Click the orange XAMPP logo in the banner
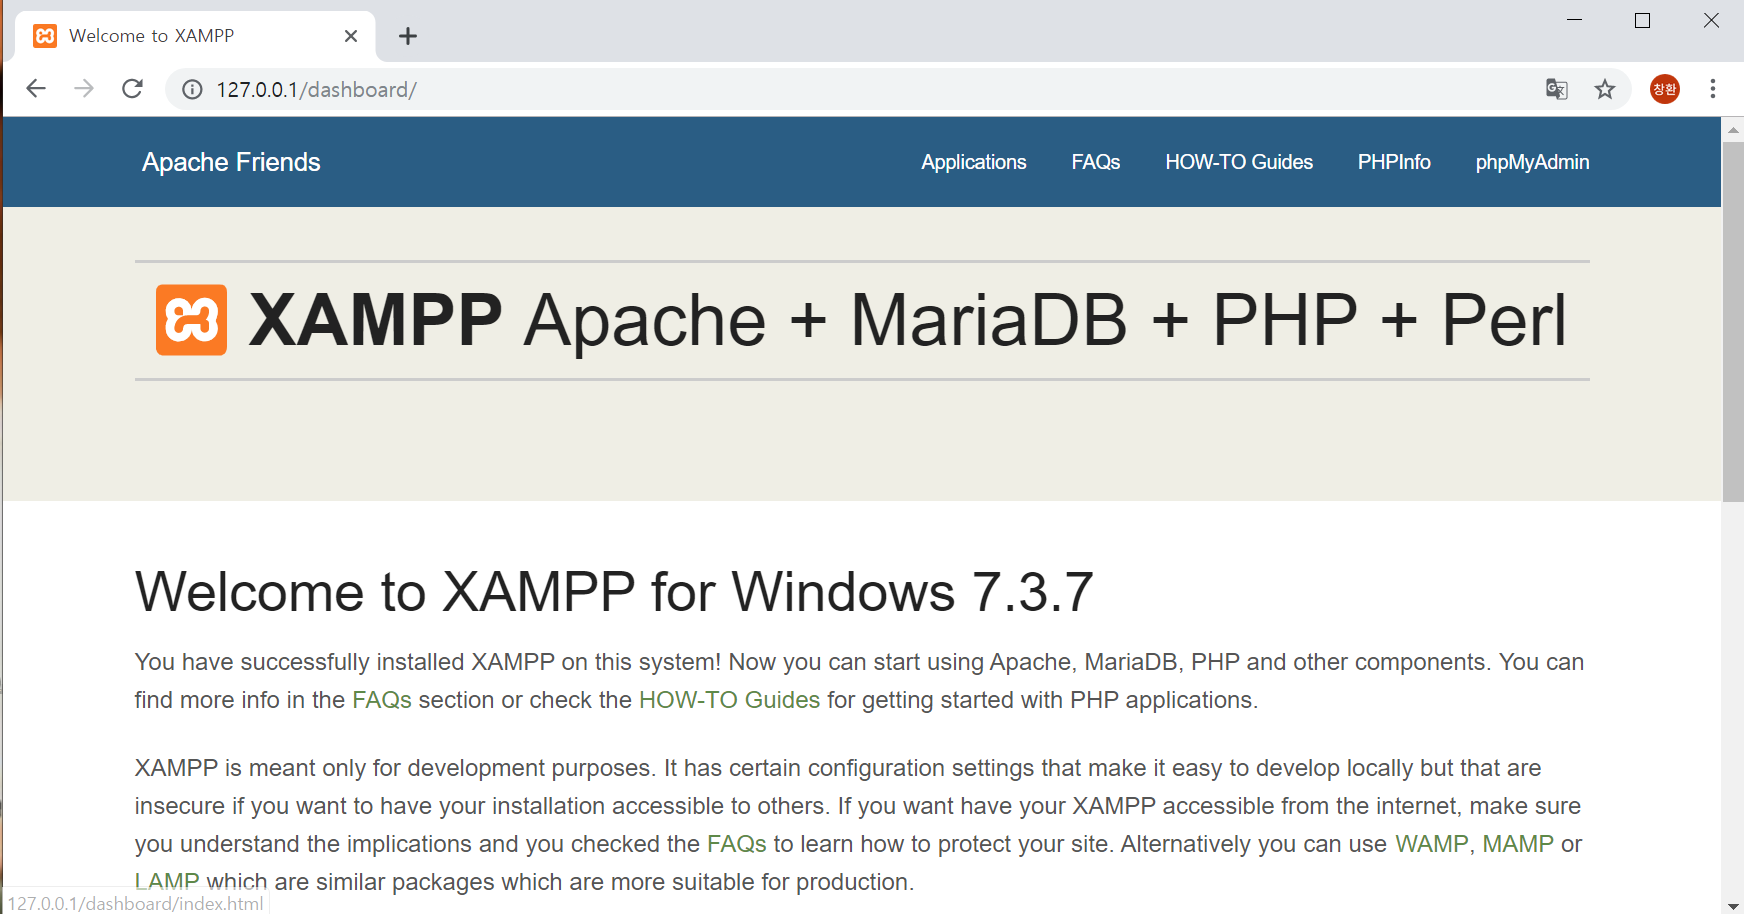The width and height of the screenshot is (1744, 914). click(191, 320)
